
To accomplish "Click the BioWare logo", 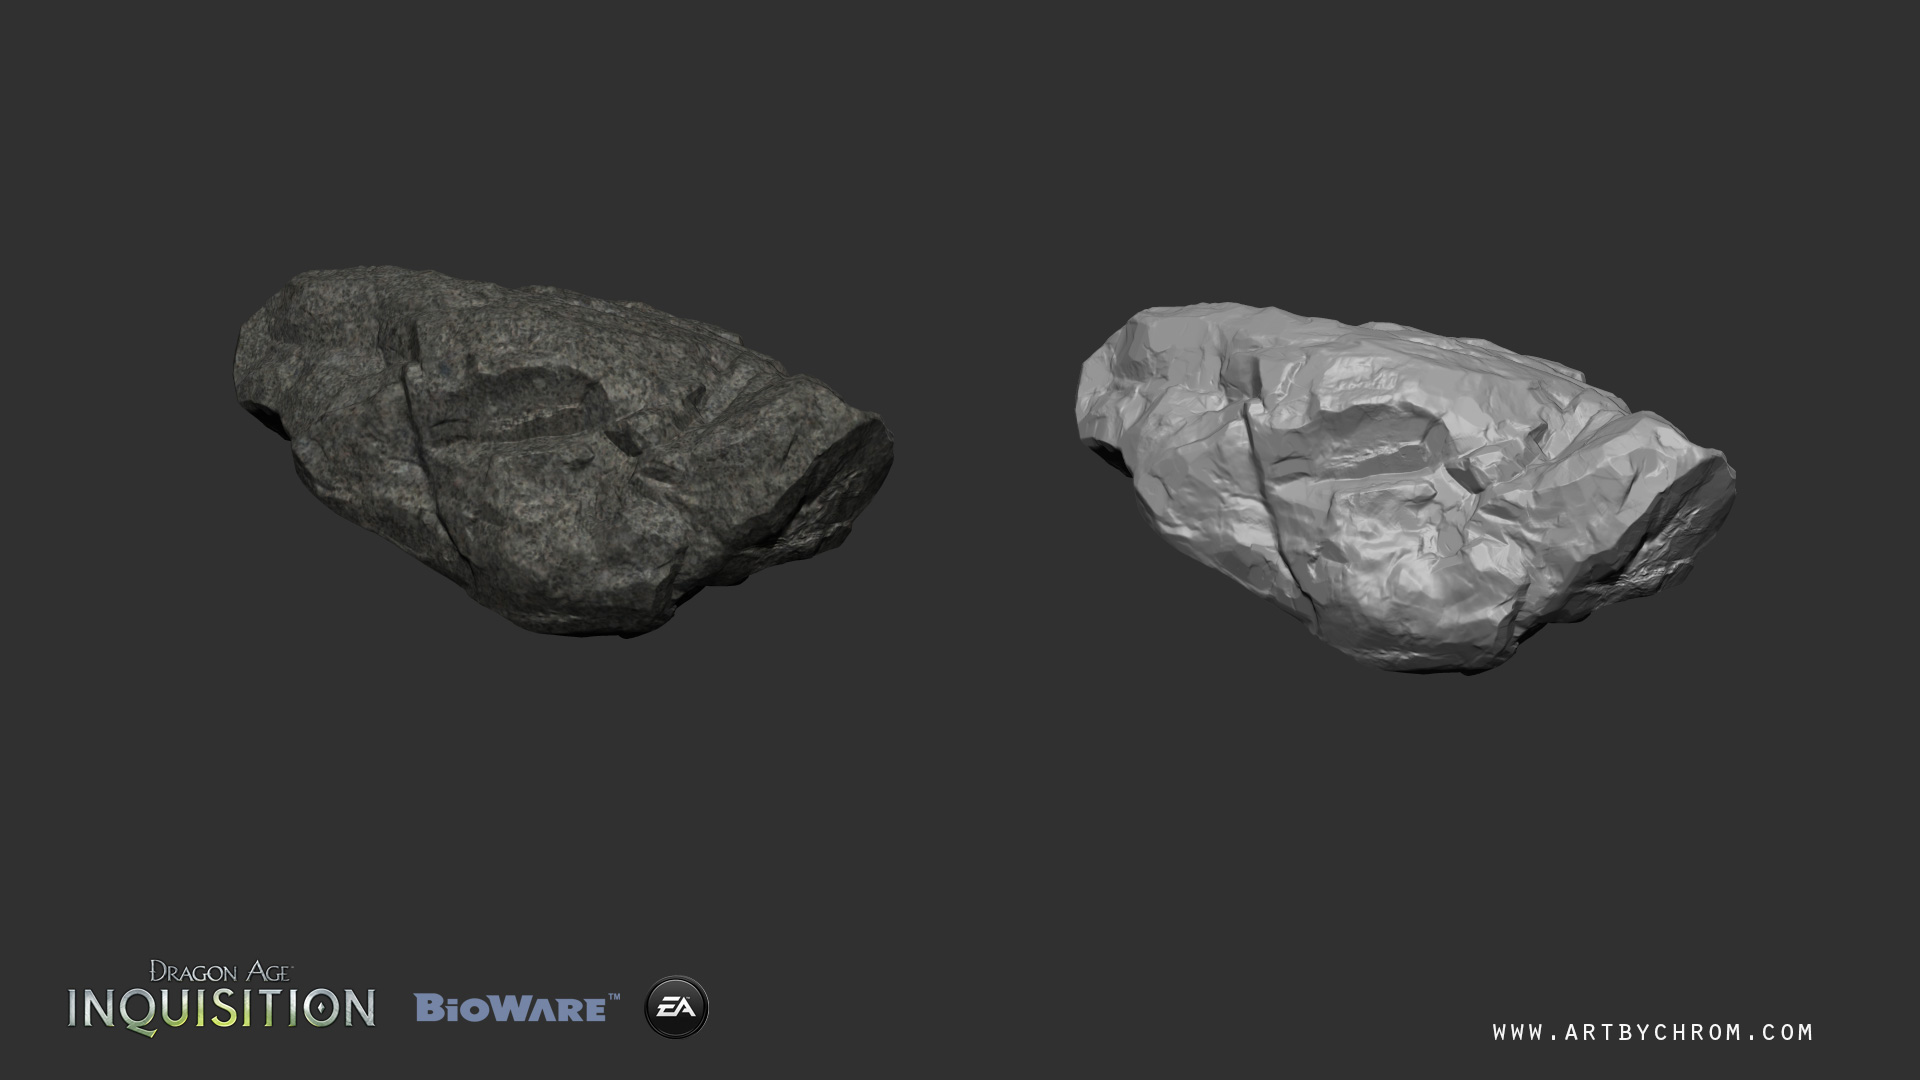I will (x=517, y=1007).
